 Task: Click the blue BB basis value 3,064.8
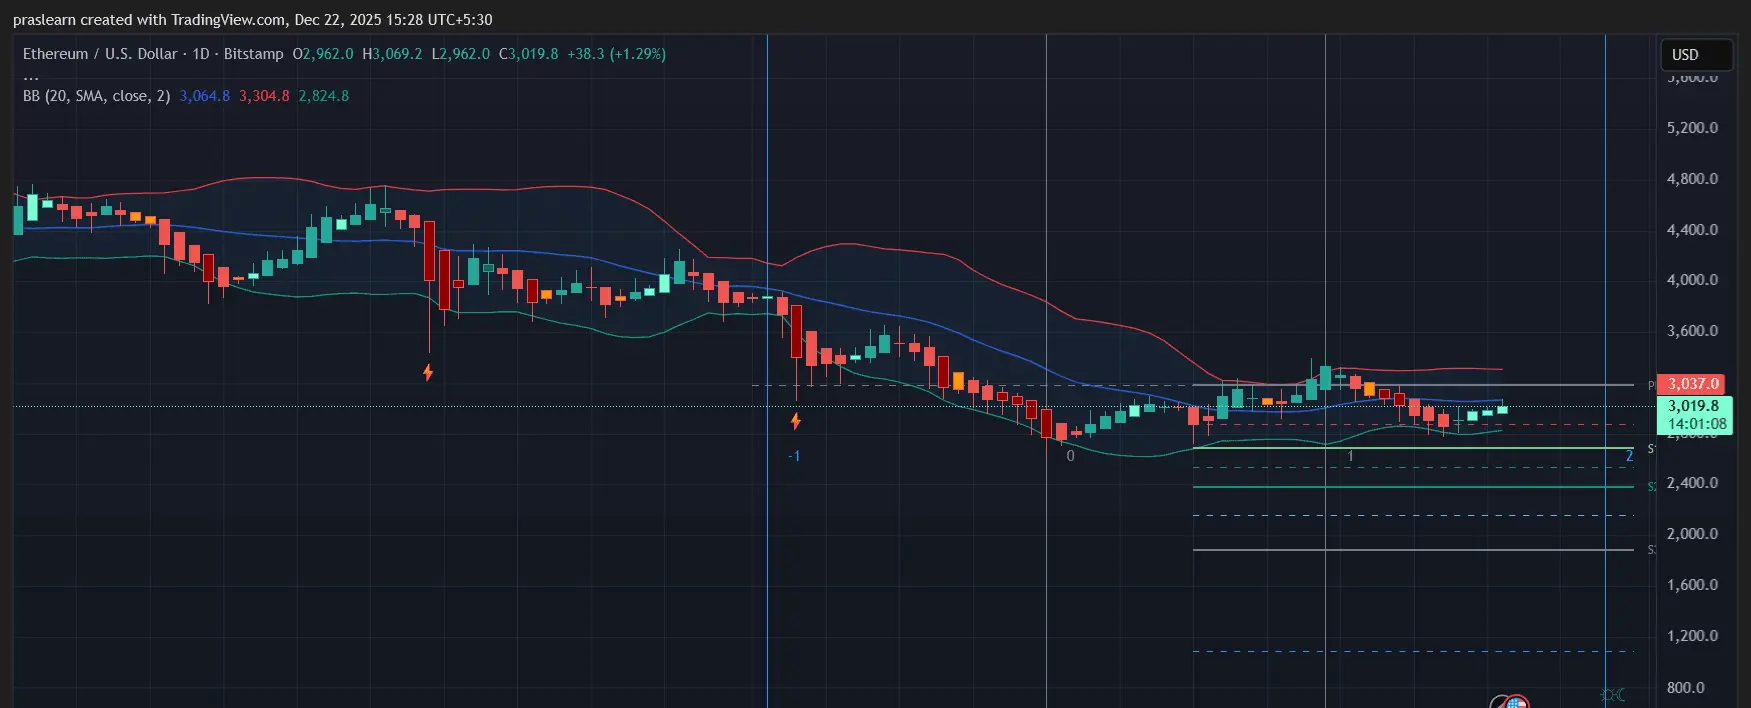(x=205, y=96)
